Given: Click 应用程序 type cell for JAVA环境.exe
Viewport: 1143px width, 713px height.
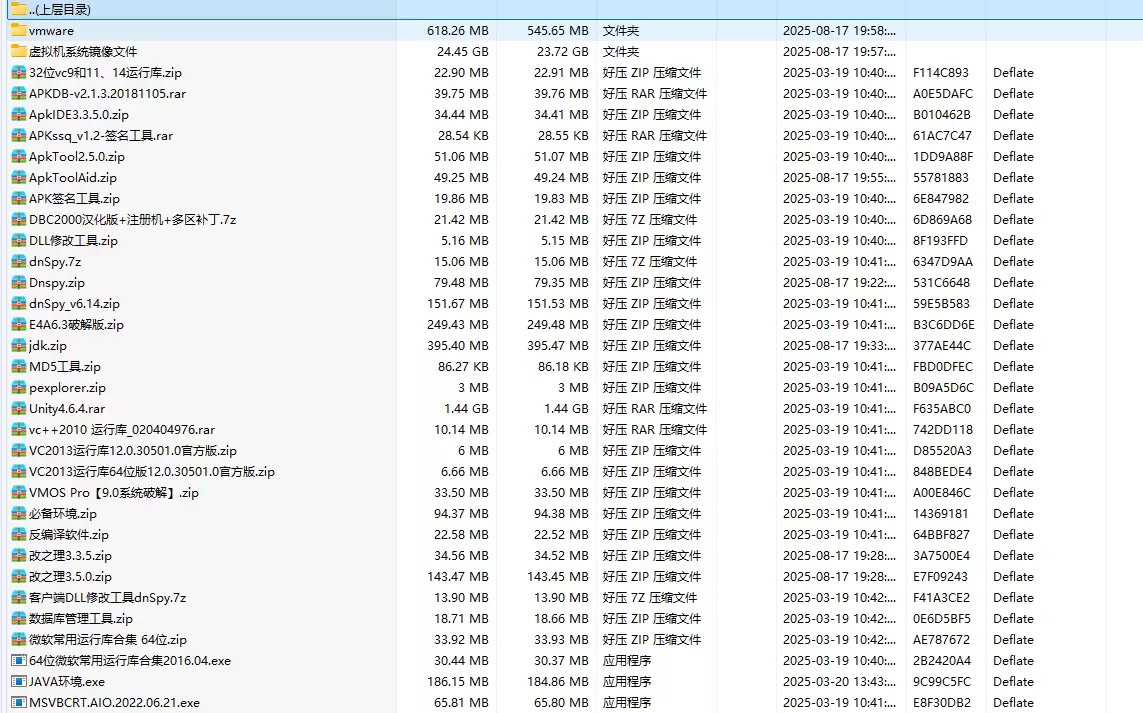Looking at the screenshot, I should coord(628,682).
